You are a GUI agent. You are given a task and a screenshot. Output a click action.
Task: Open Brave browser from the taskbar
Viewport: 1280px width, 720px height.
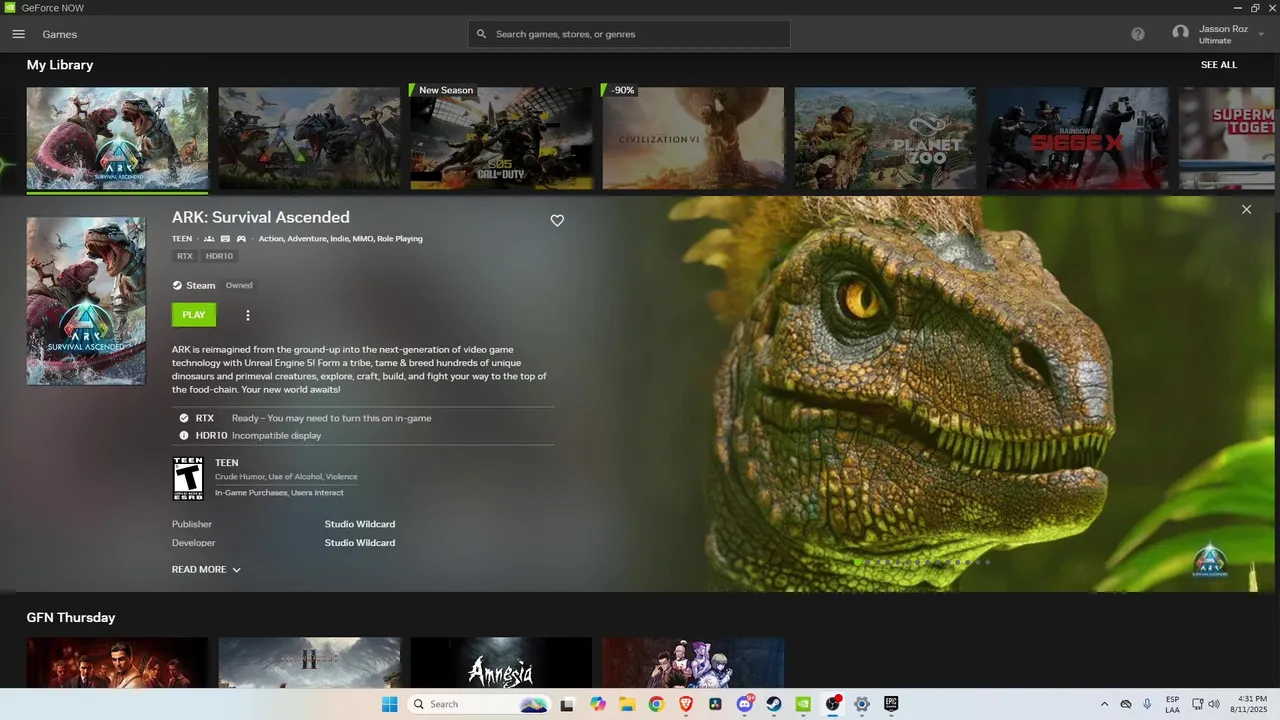point(686,704)
